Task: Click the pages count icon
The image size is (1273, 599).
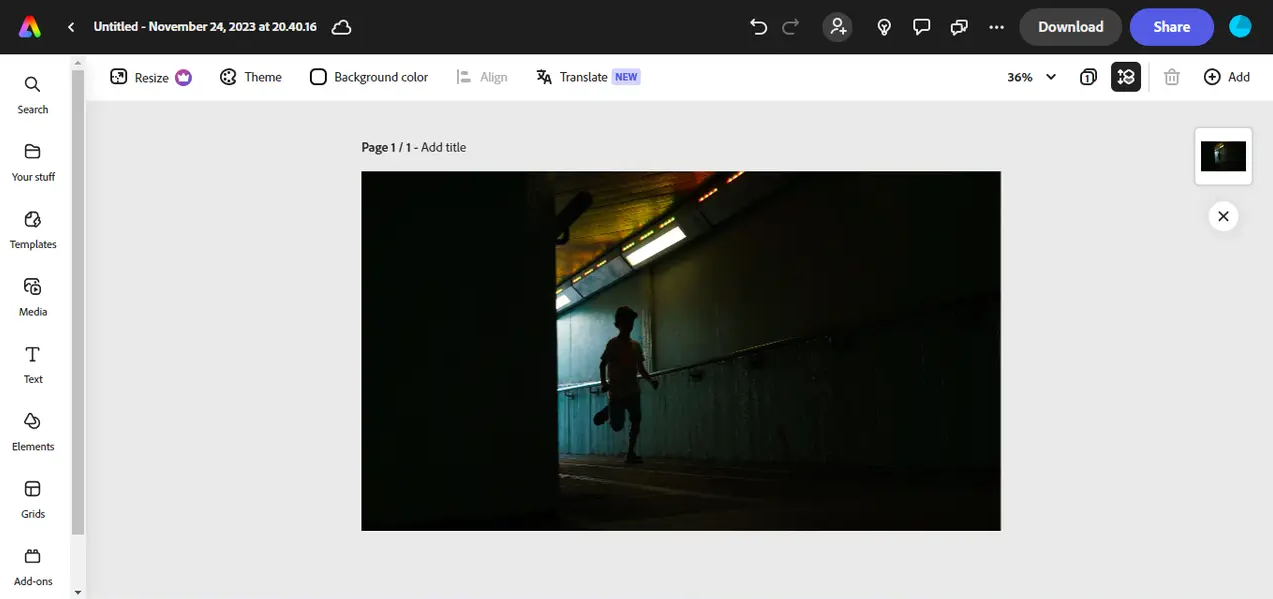Action: pos(1089,77)
